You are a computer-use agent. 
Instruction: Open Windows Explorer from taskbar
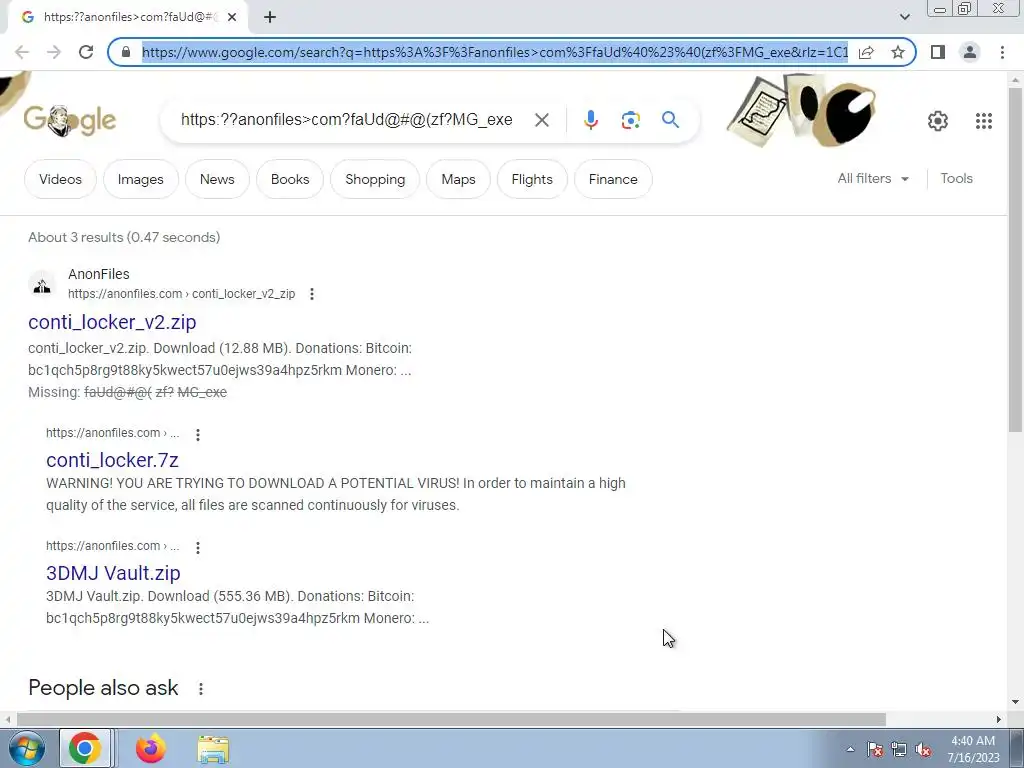(x=213, y=749)
